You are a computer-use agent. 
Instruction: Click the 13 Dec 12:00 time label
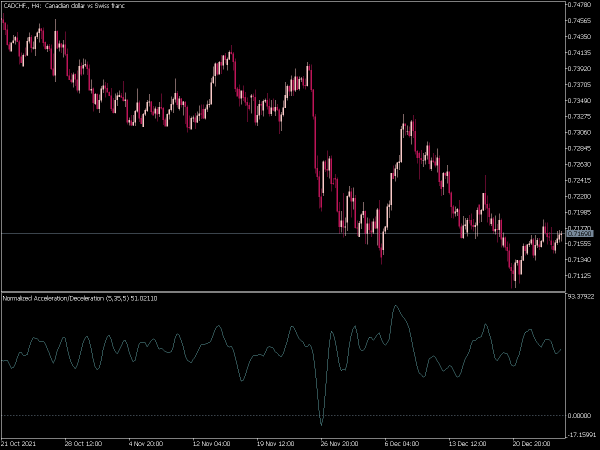click(468, 444)
